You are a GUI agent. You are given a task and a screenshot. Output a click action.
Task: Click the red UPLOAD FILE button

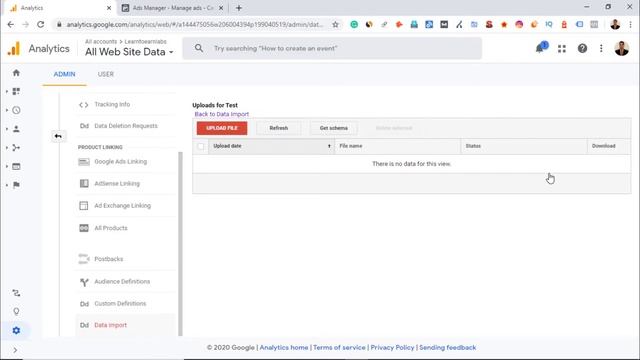pos(222,128)
